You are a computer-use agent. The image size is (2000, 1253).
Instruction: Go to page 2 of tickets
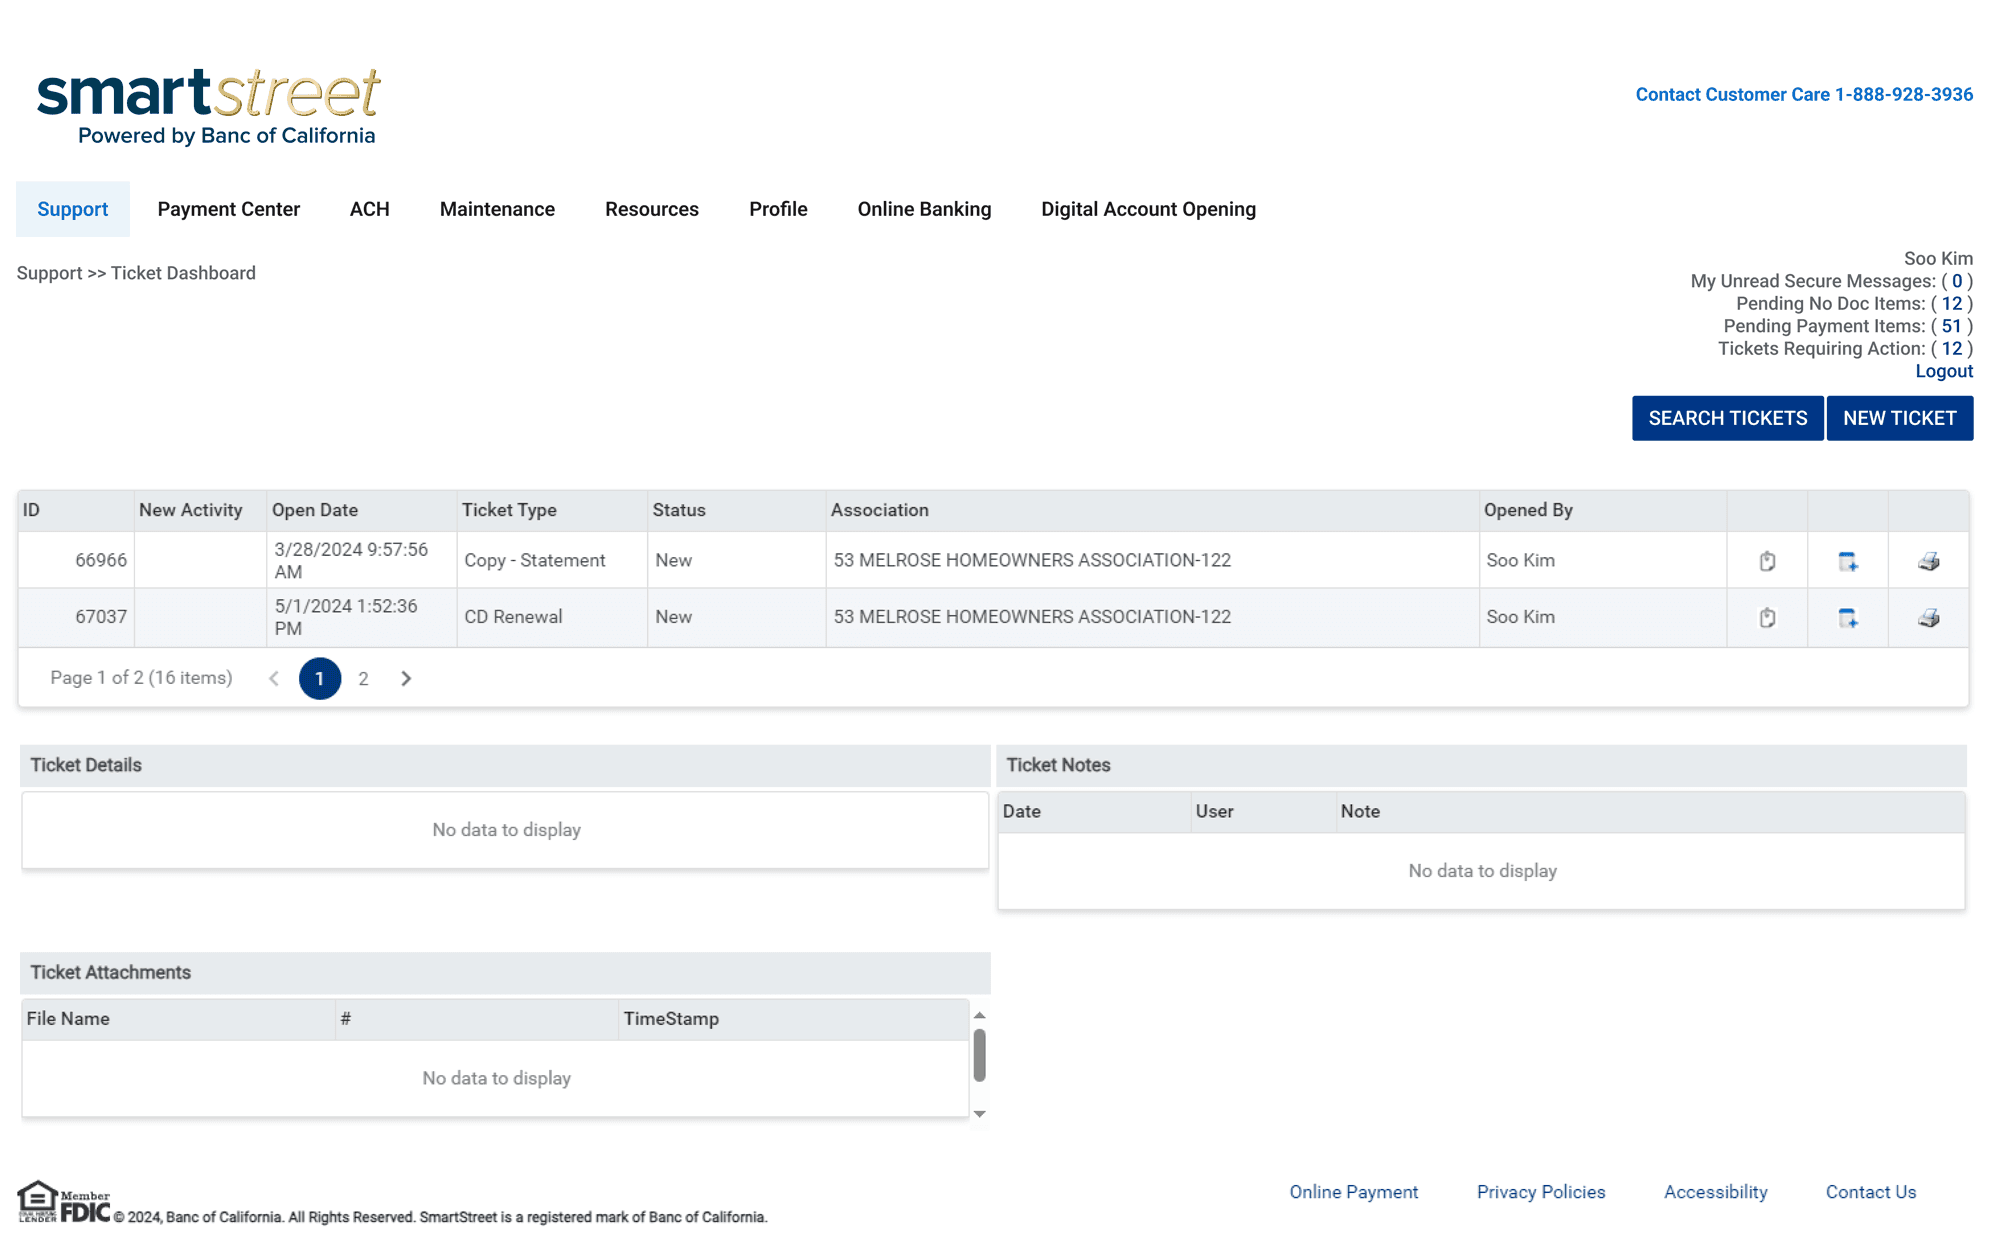363,679
